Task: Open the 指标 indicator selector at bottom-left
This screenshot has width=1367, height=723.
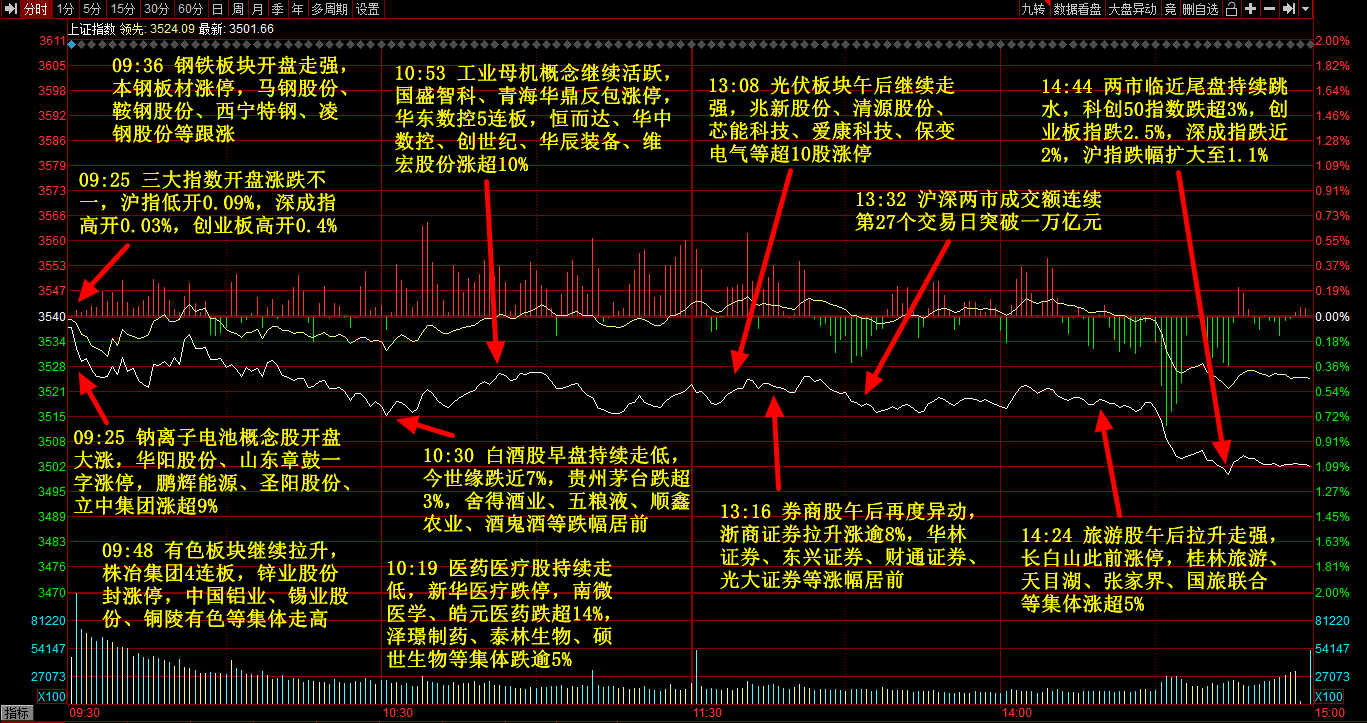Action: click(17, 713)
